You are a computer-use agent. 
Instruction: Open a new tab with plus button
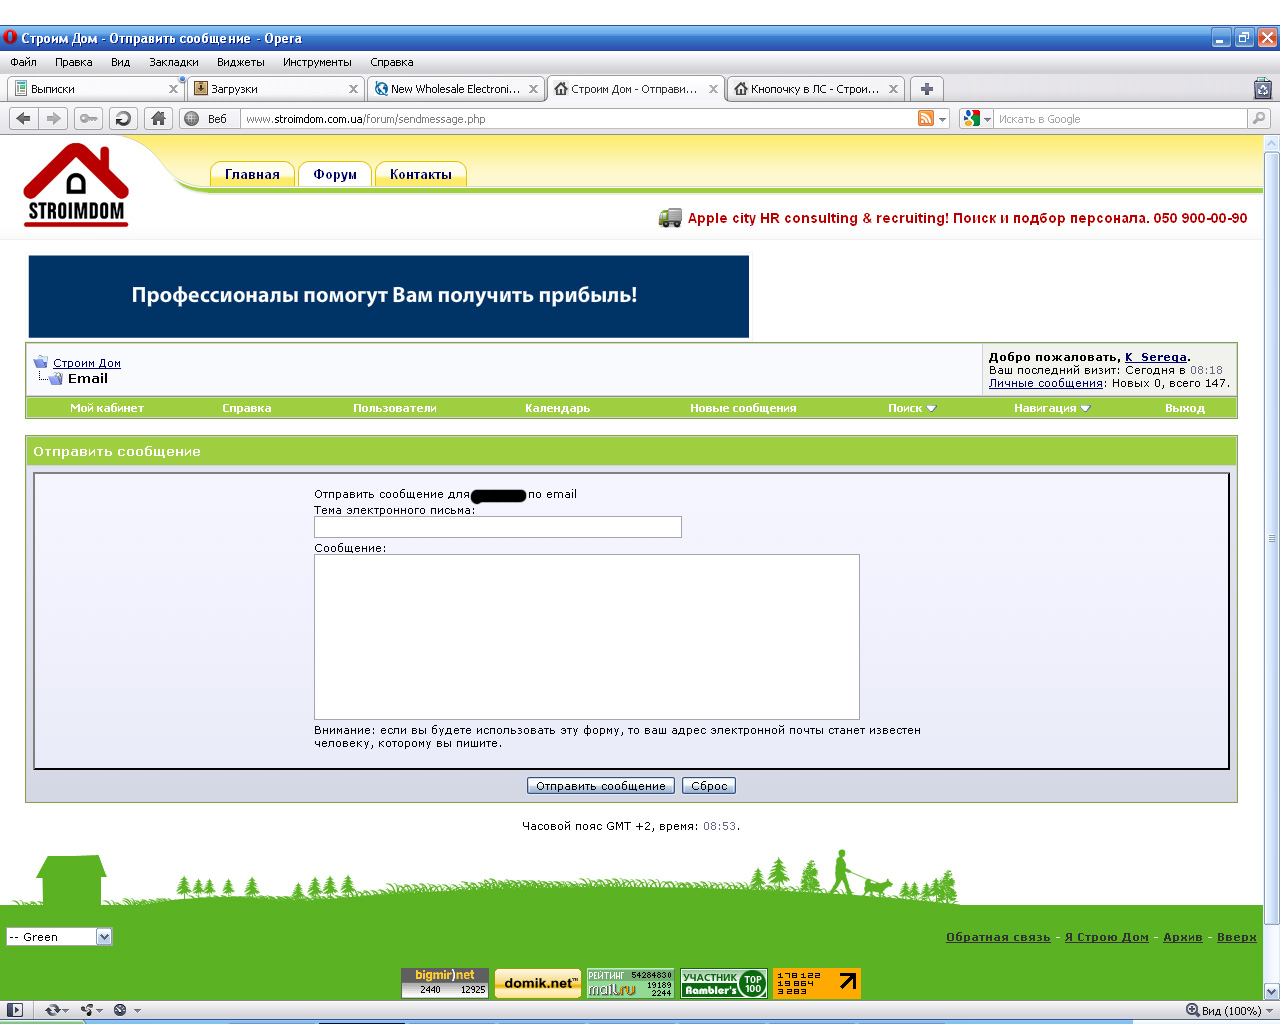pyautogui.click(x=927, y=89)
